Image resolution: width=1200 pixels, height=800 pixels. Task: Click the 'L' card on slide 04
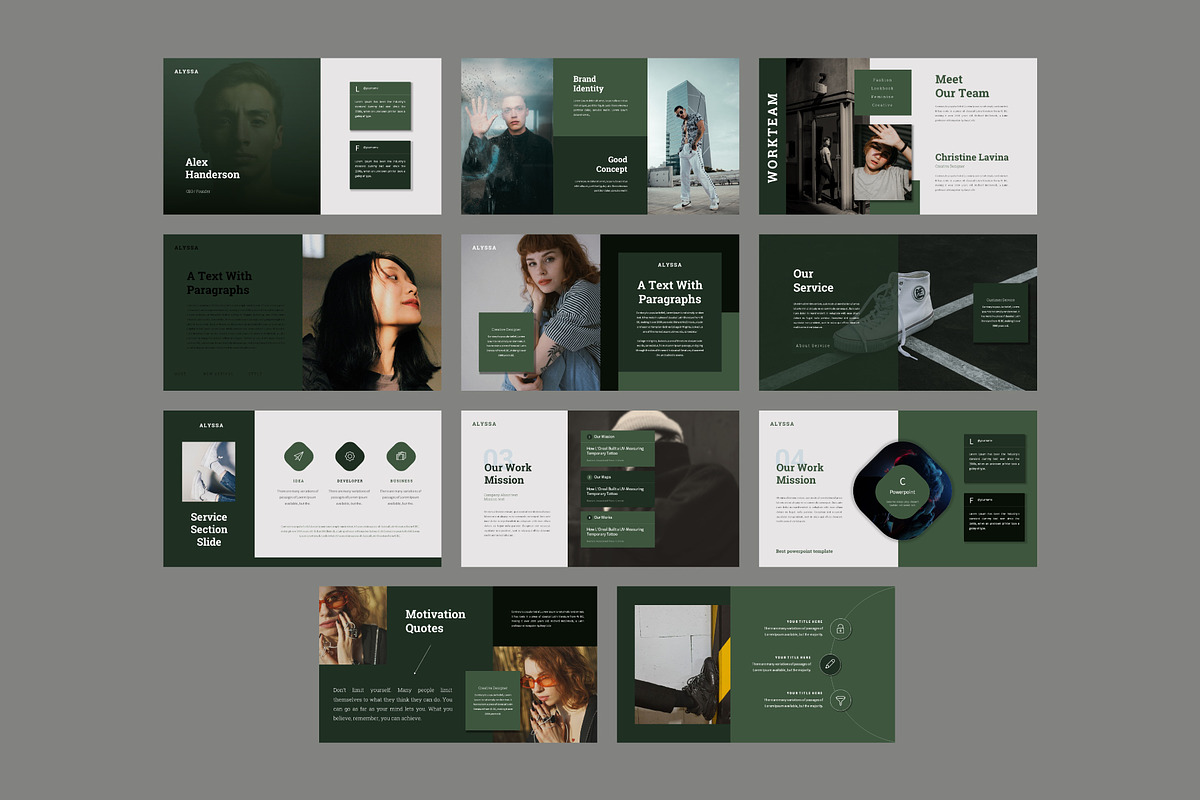pos(995,458)
